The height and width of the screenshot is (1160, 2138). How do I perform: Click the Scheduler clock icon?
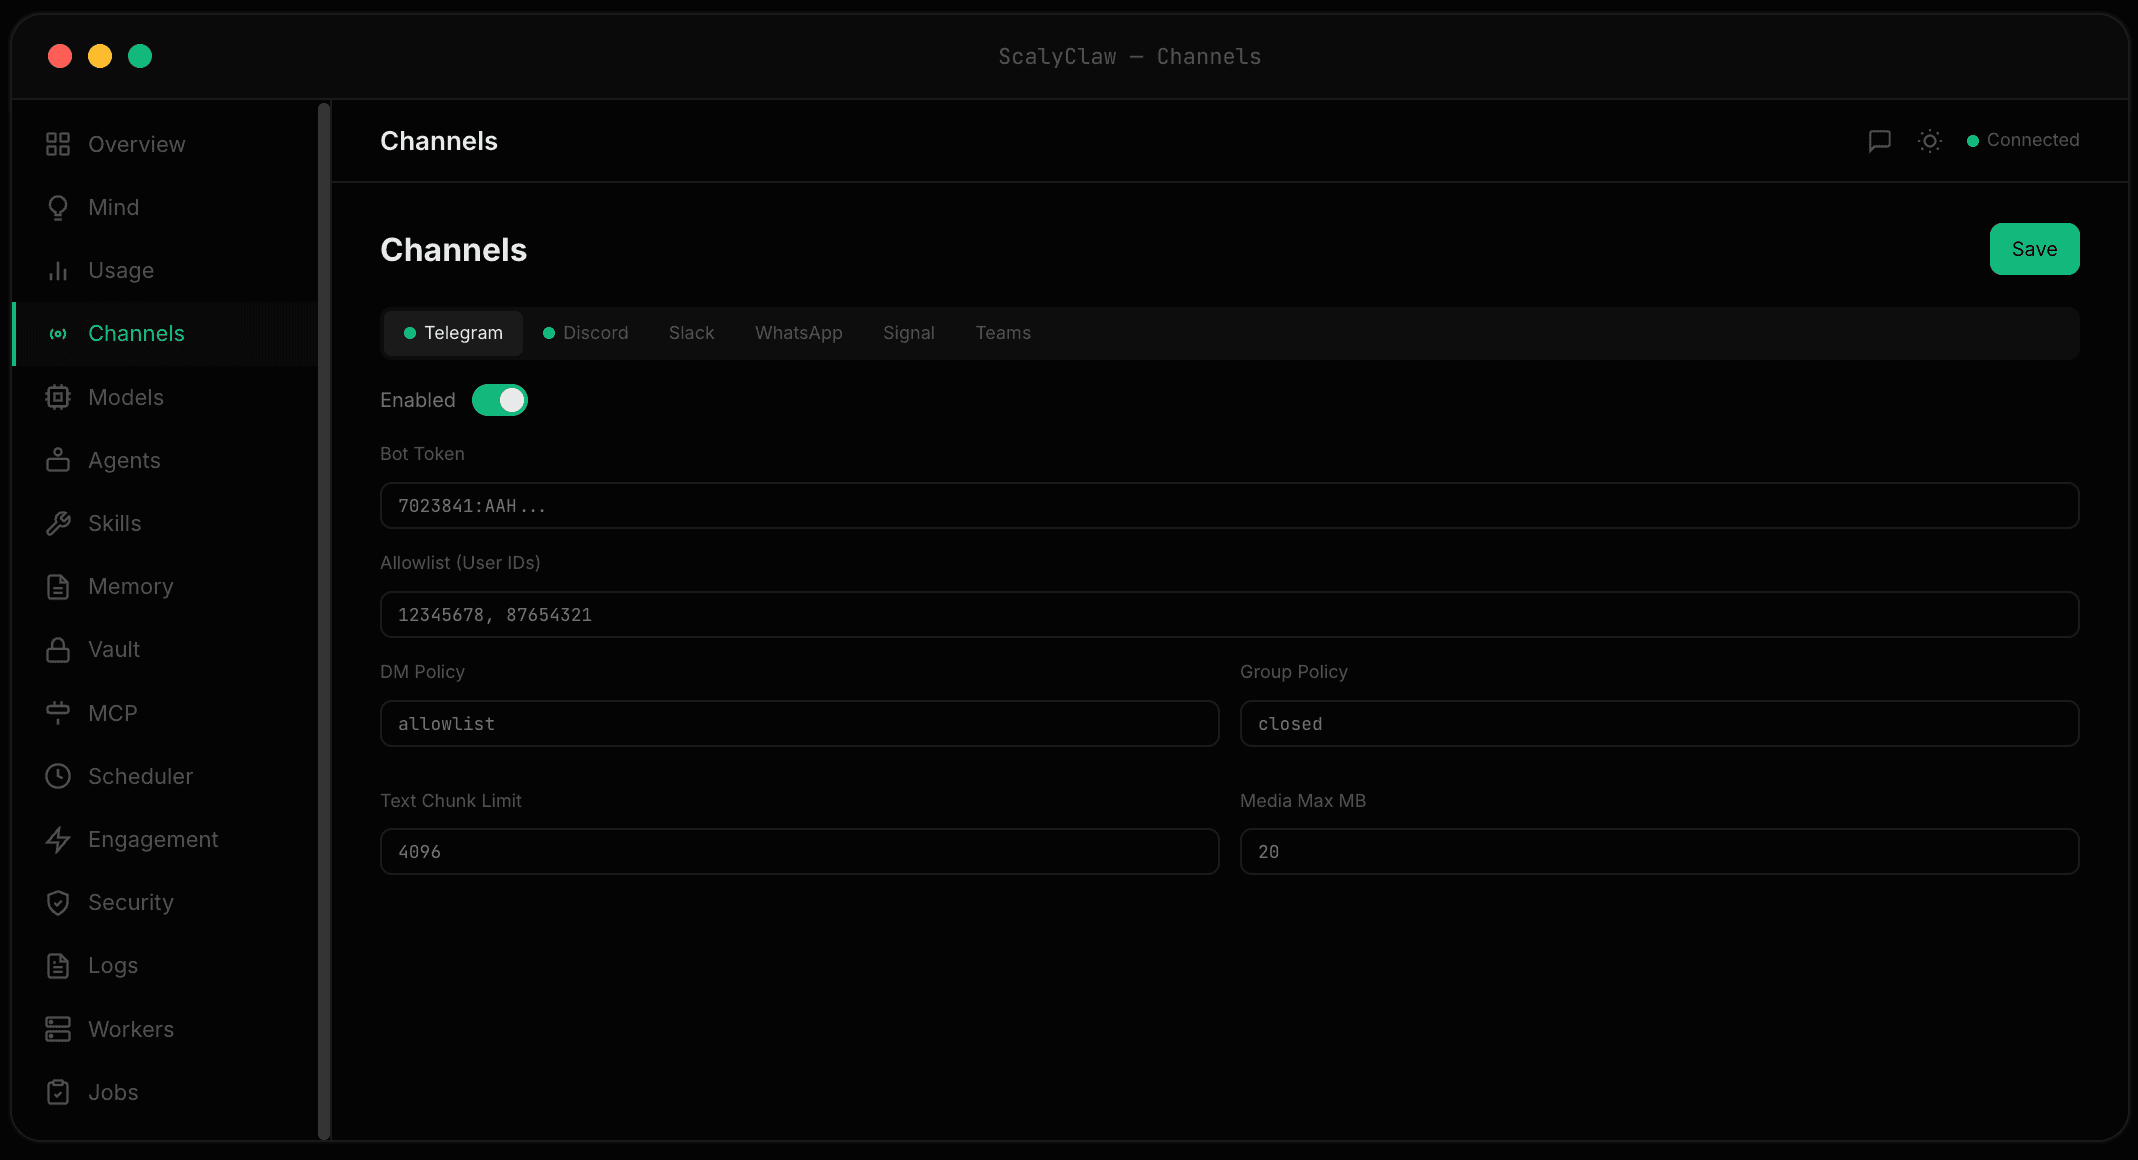57,776
